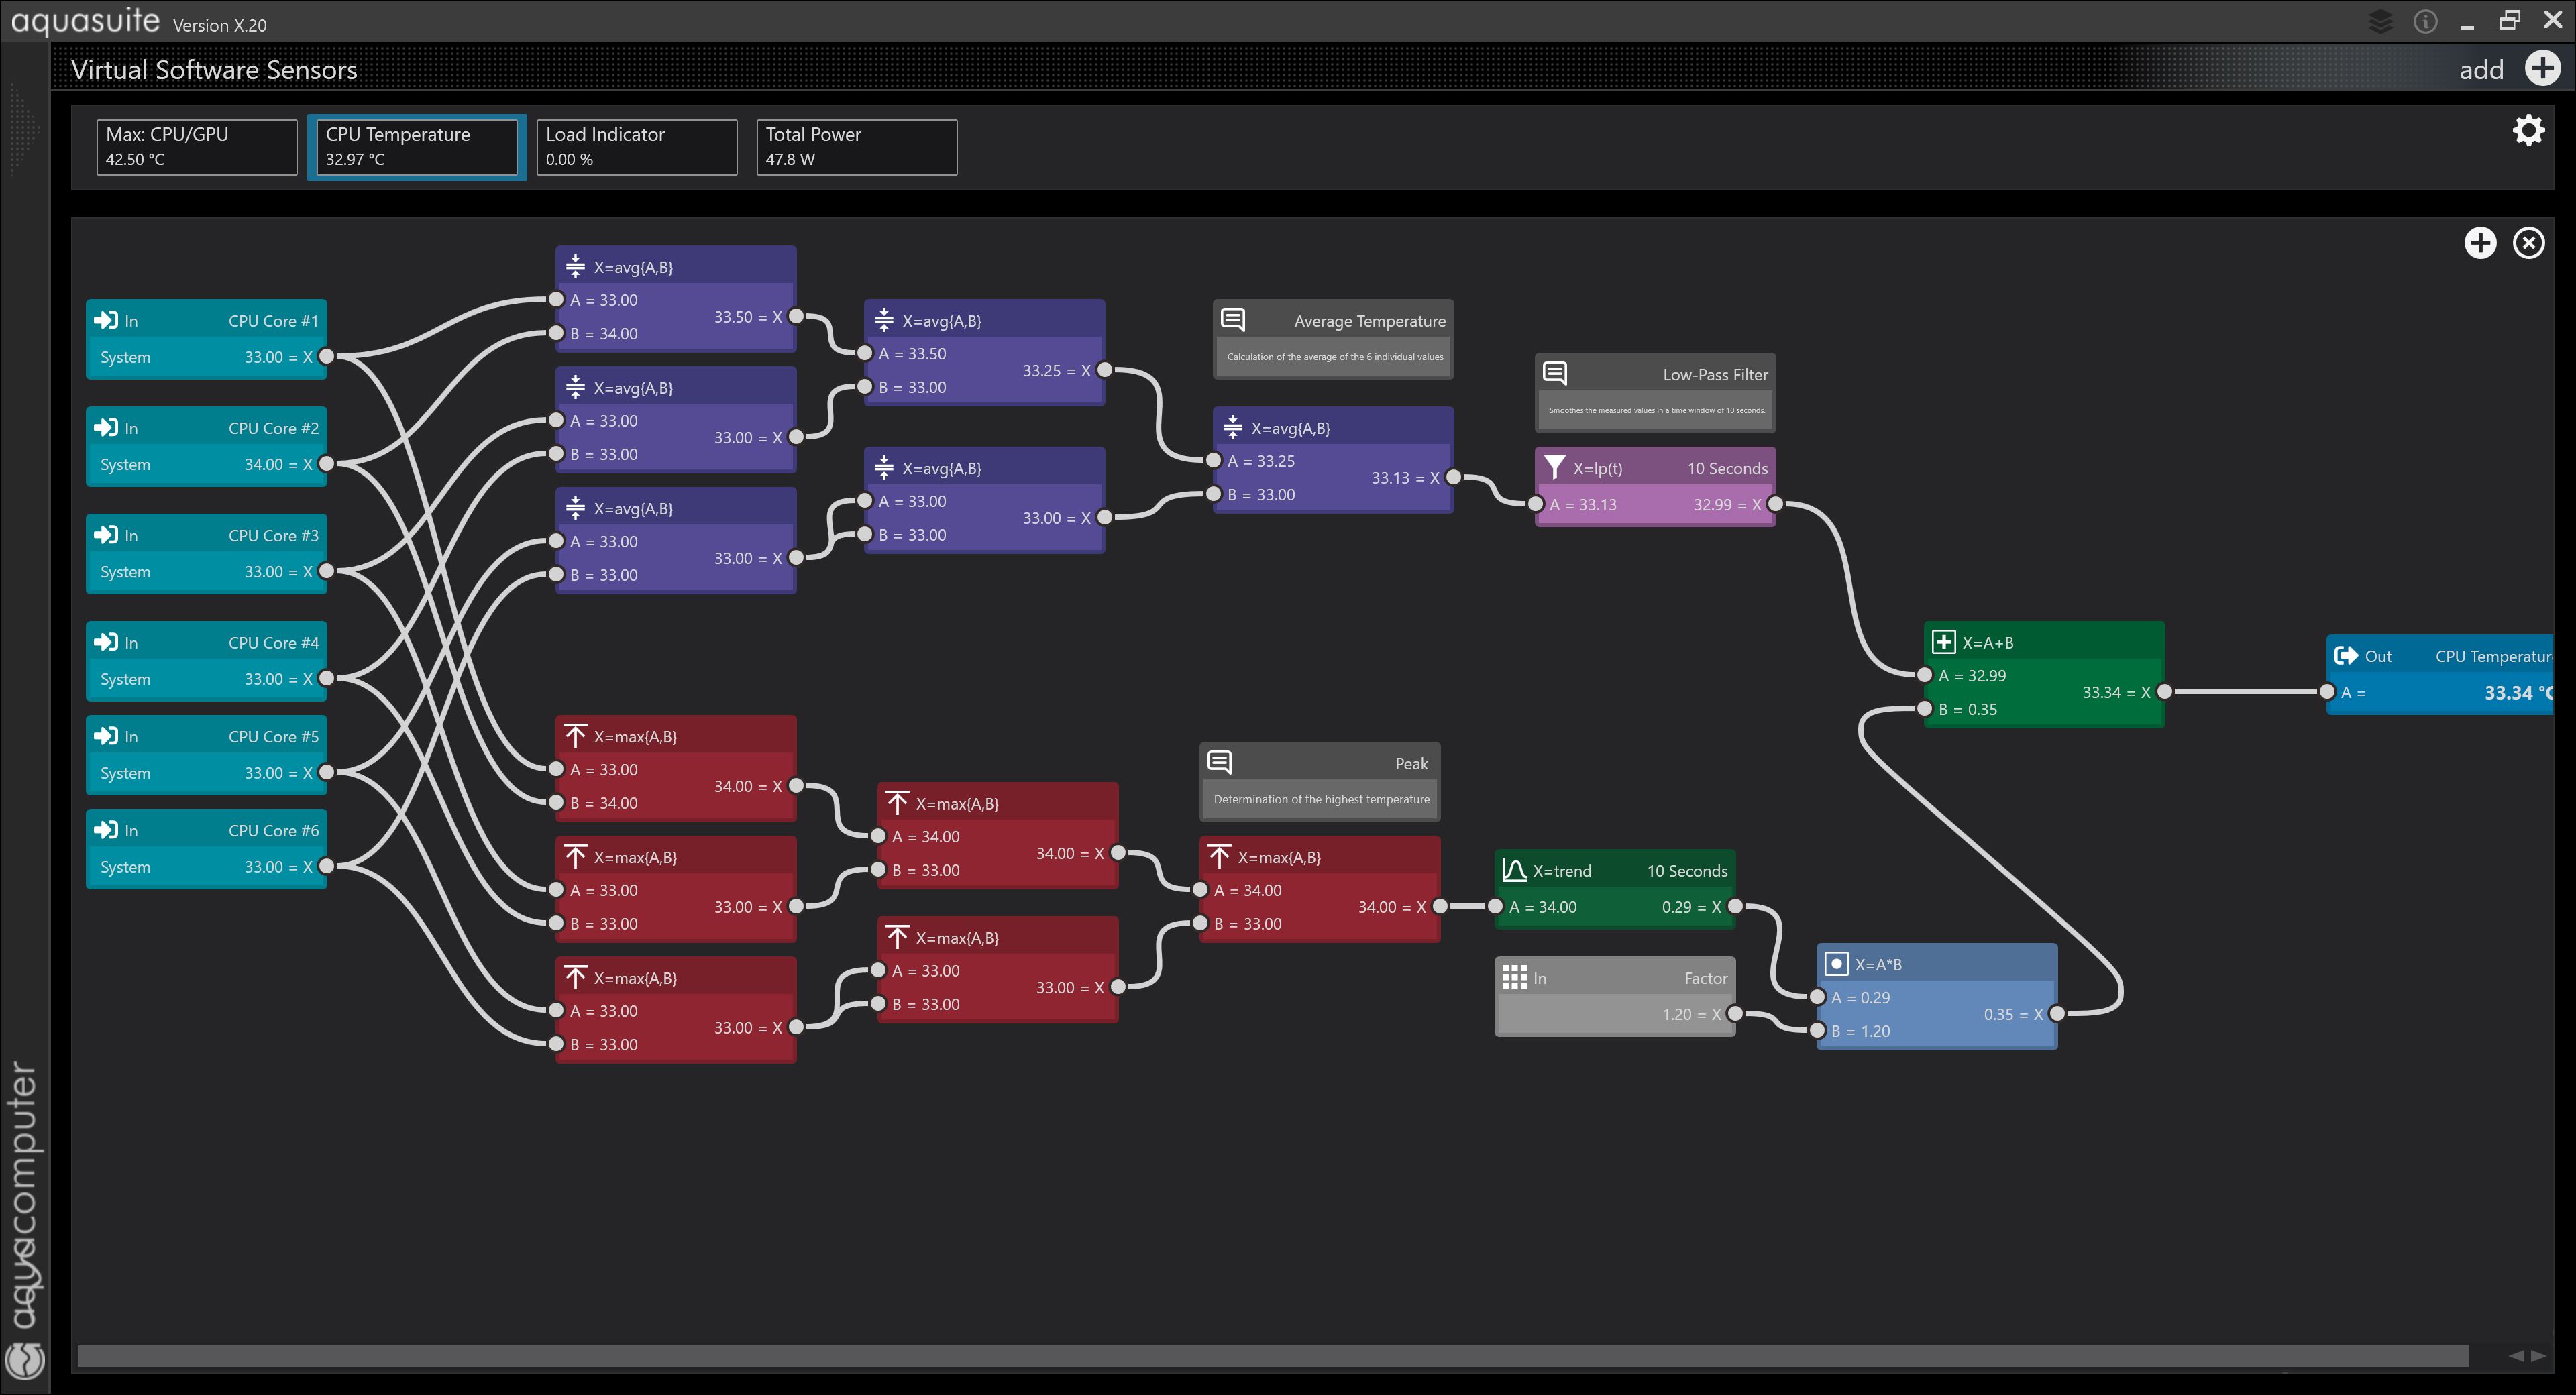
Task: Click the add text button
Action: coord(2481,70)
